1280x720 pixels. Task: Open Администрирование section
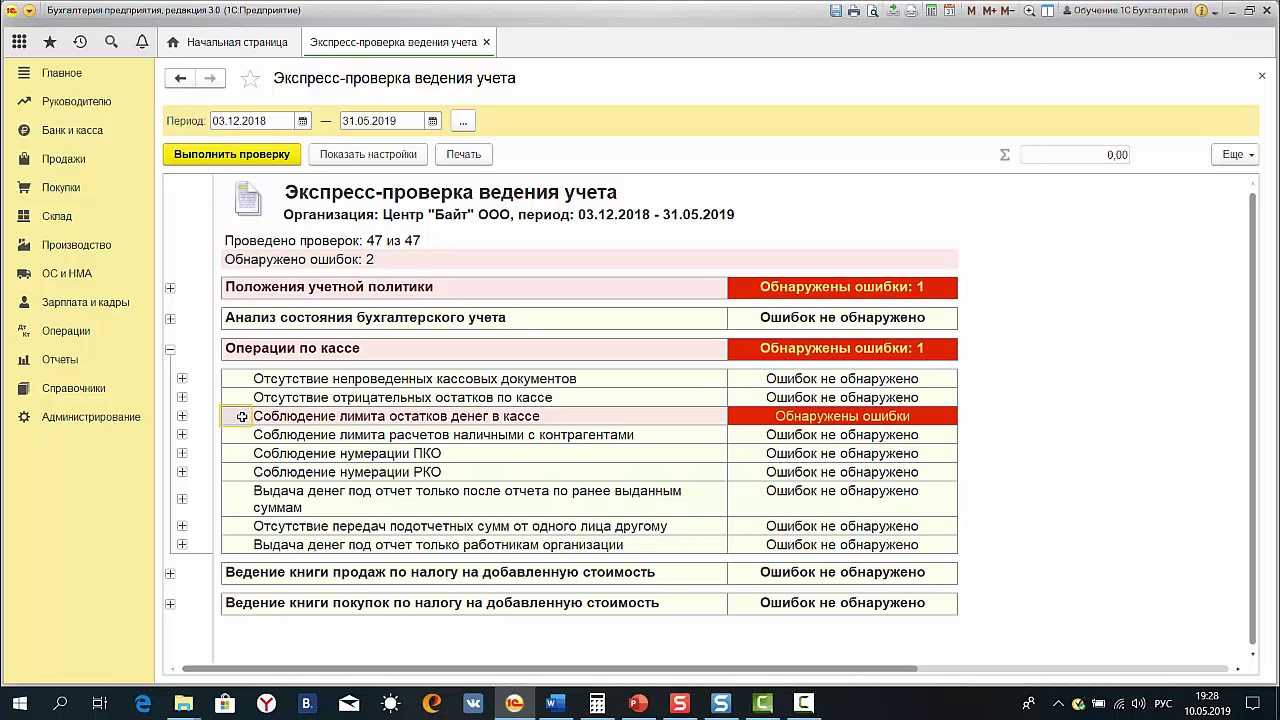pos(91,417)
